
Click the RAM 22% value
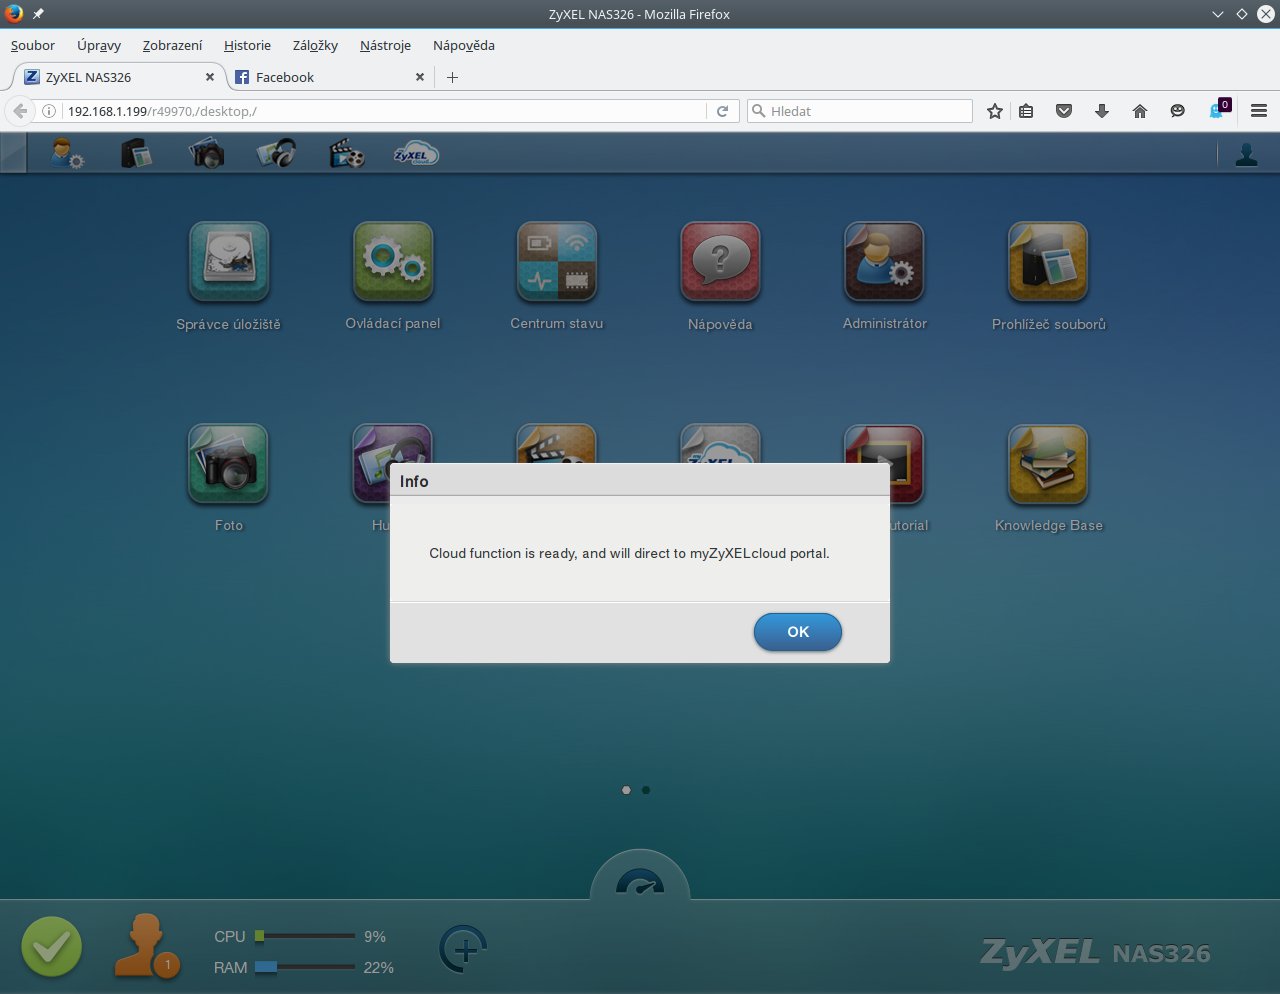pos(379,968)
